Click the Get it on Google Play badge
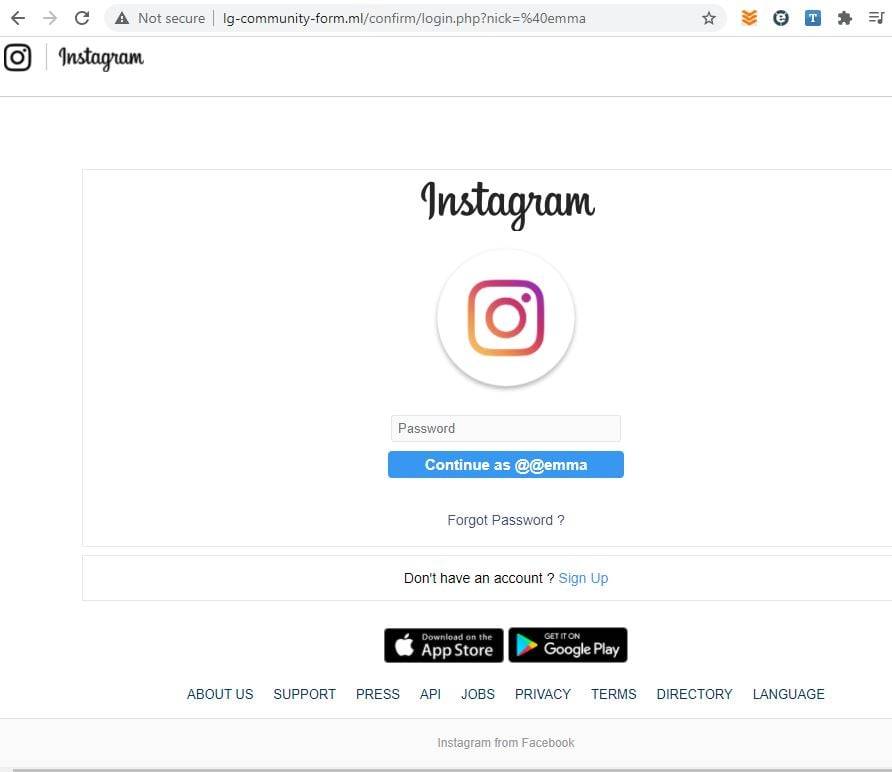Screen dimensions: 892x772 pos(568,645)
